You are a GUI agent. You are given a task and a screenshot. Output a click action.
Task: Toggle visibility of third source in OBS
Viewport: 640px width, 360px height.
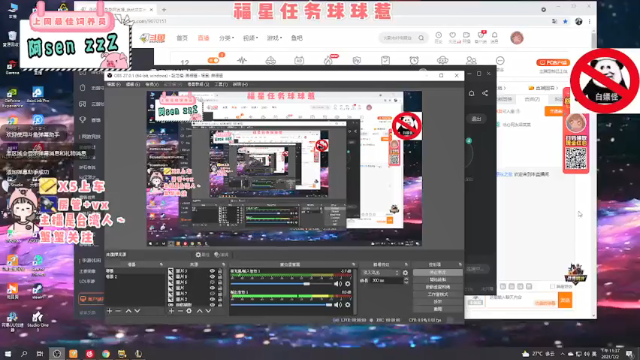212,282
